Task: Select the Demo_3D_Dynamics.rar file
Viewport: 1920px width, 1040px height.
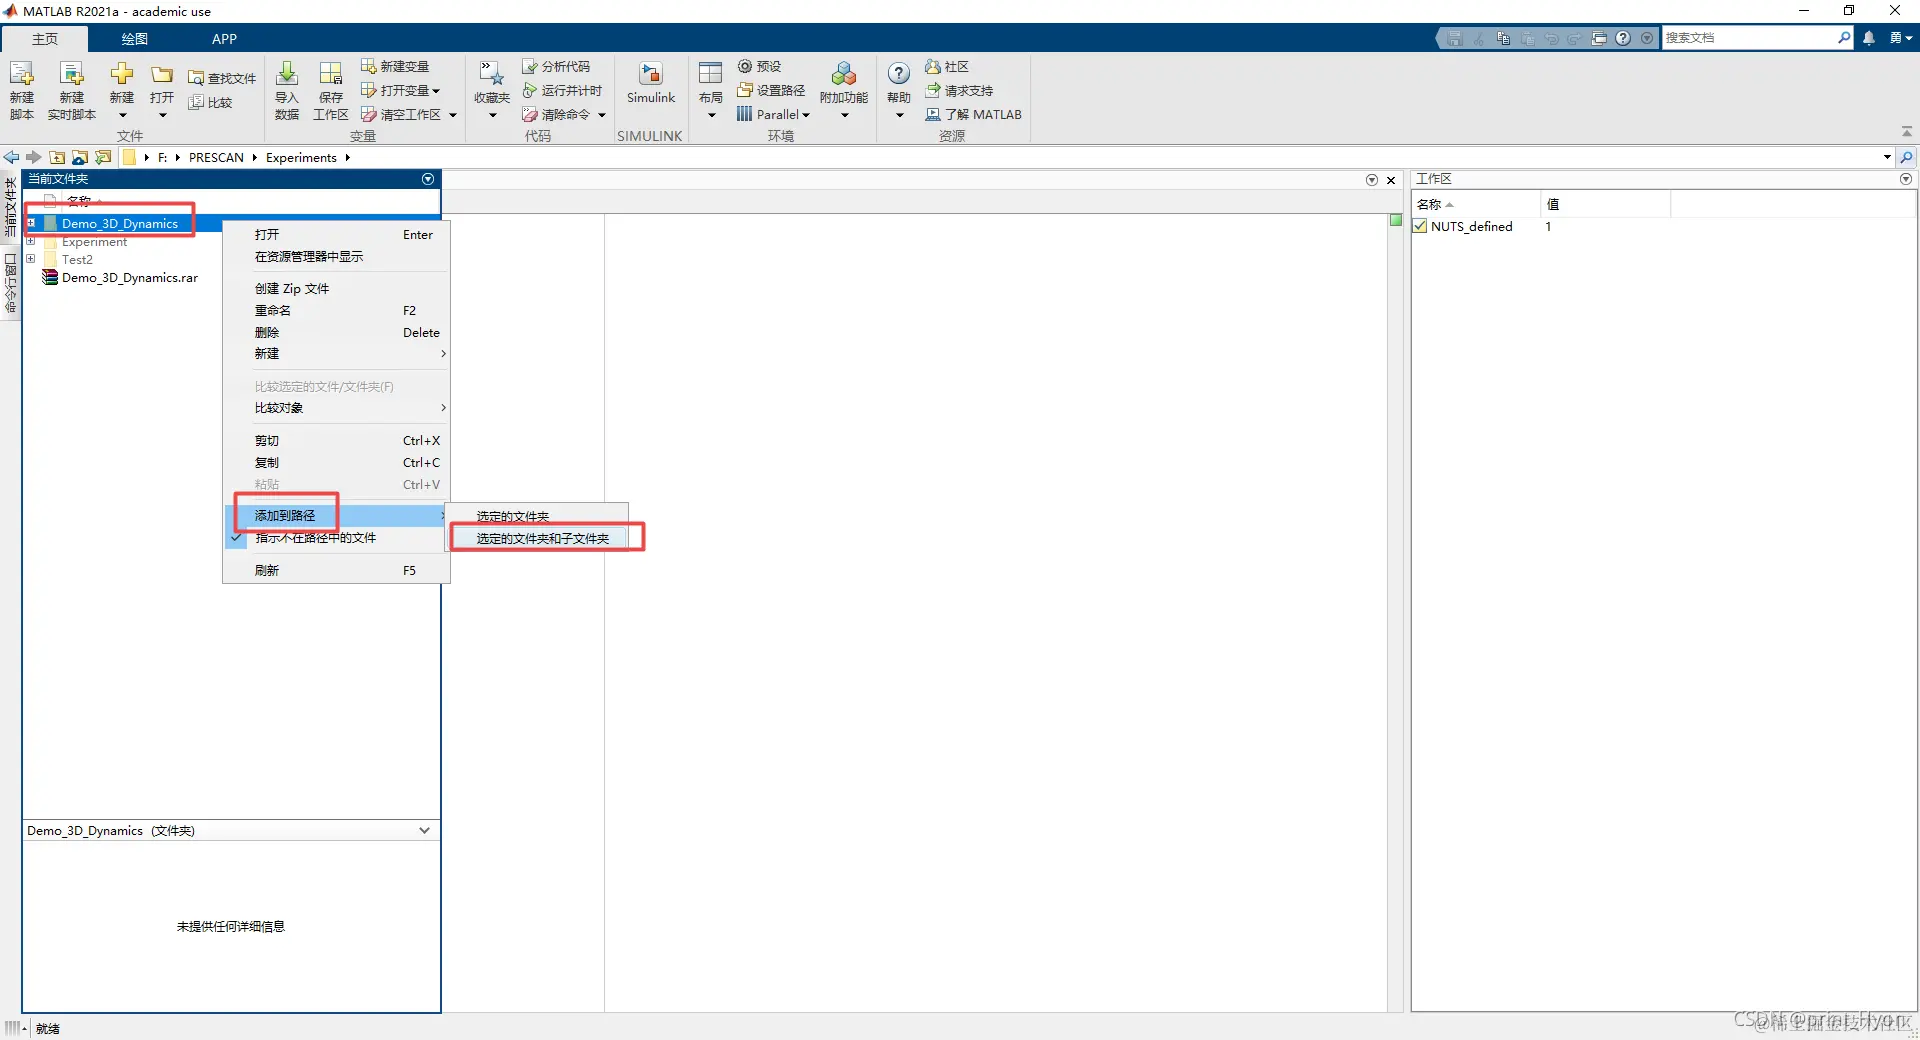Action: pyautogui.click(x=129, y=277)
